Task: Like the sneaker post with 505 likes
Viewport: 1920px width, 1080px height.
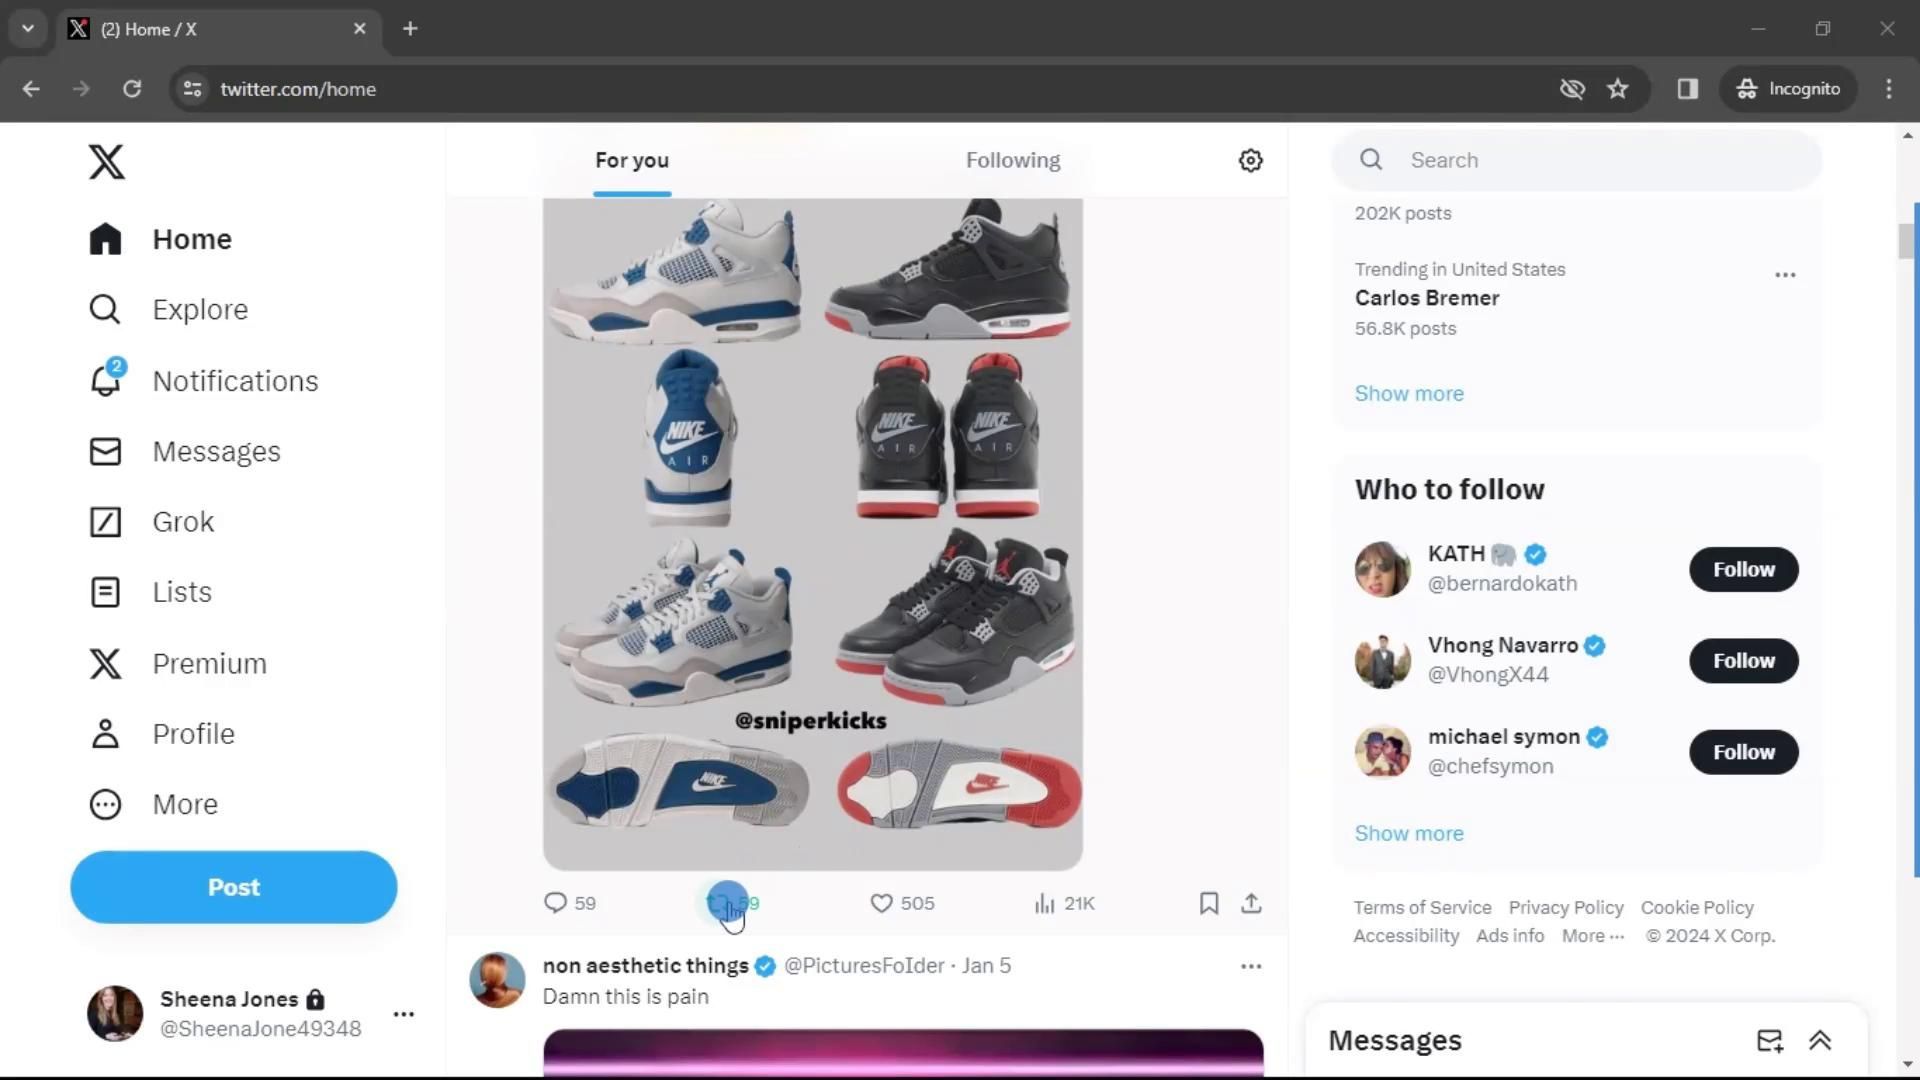Action: [881, 904]
